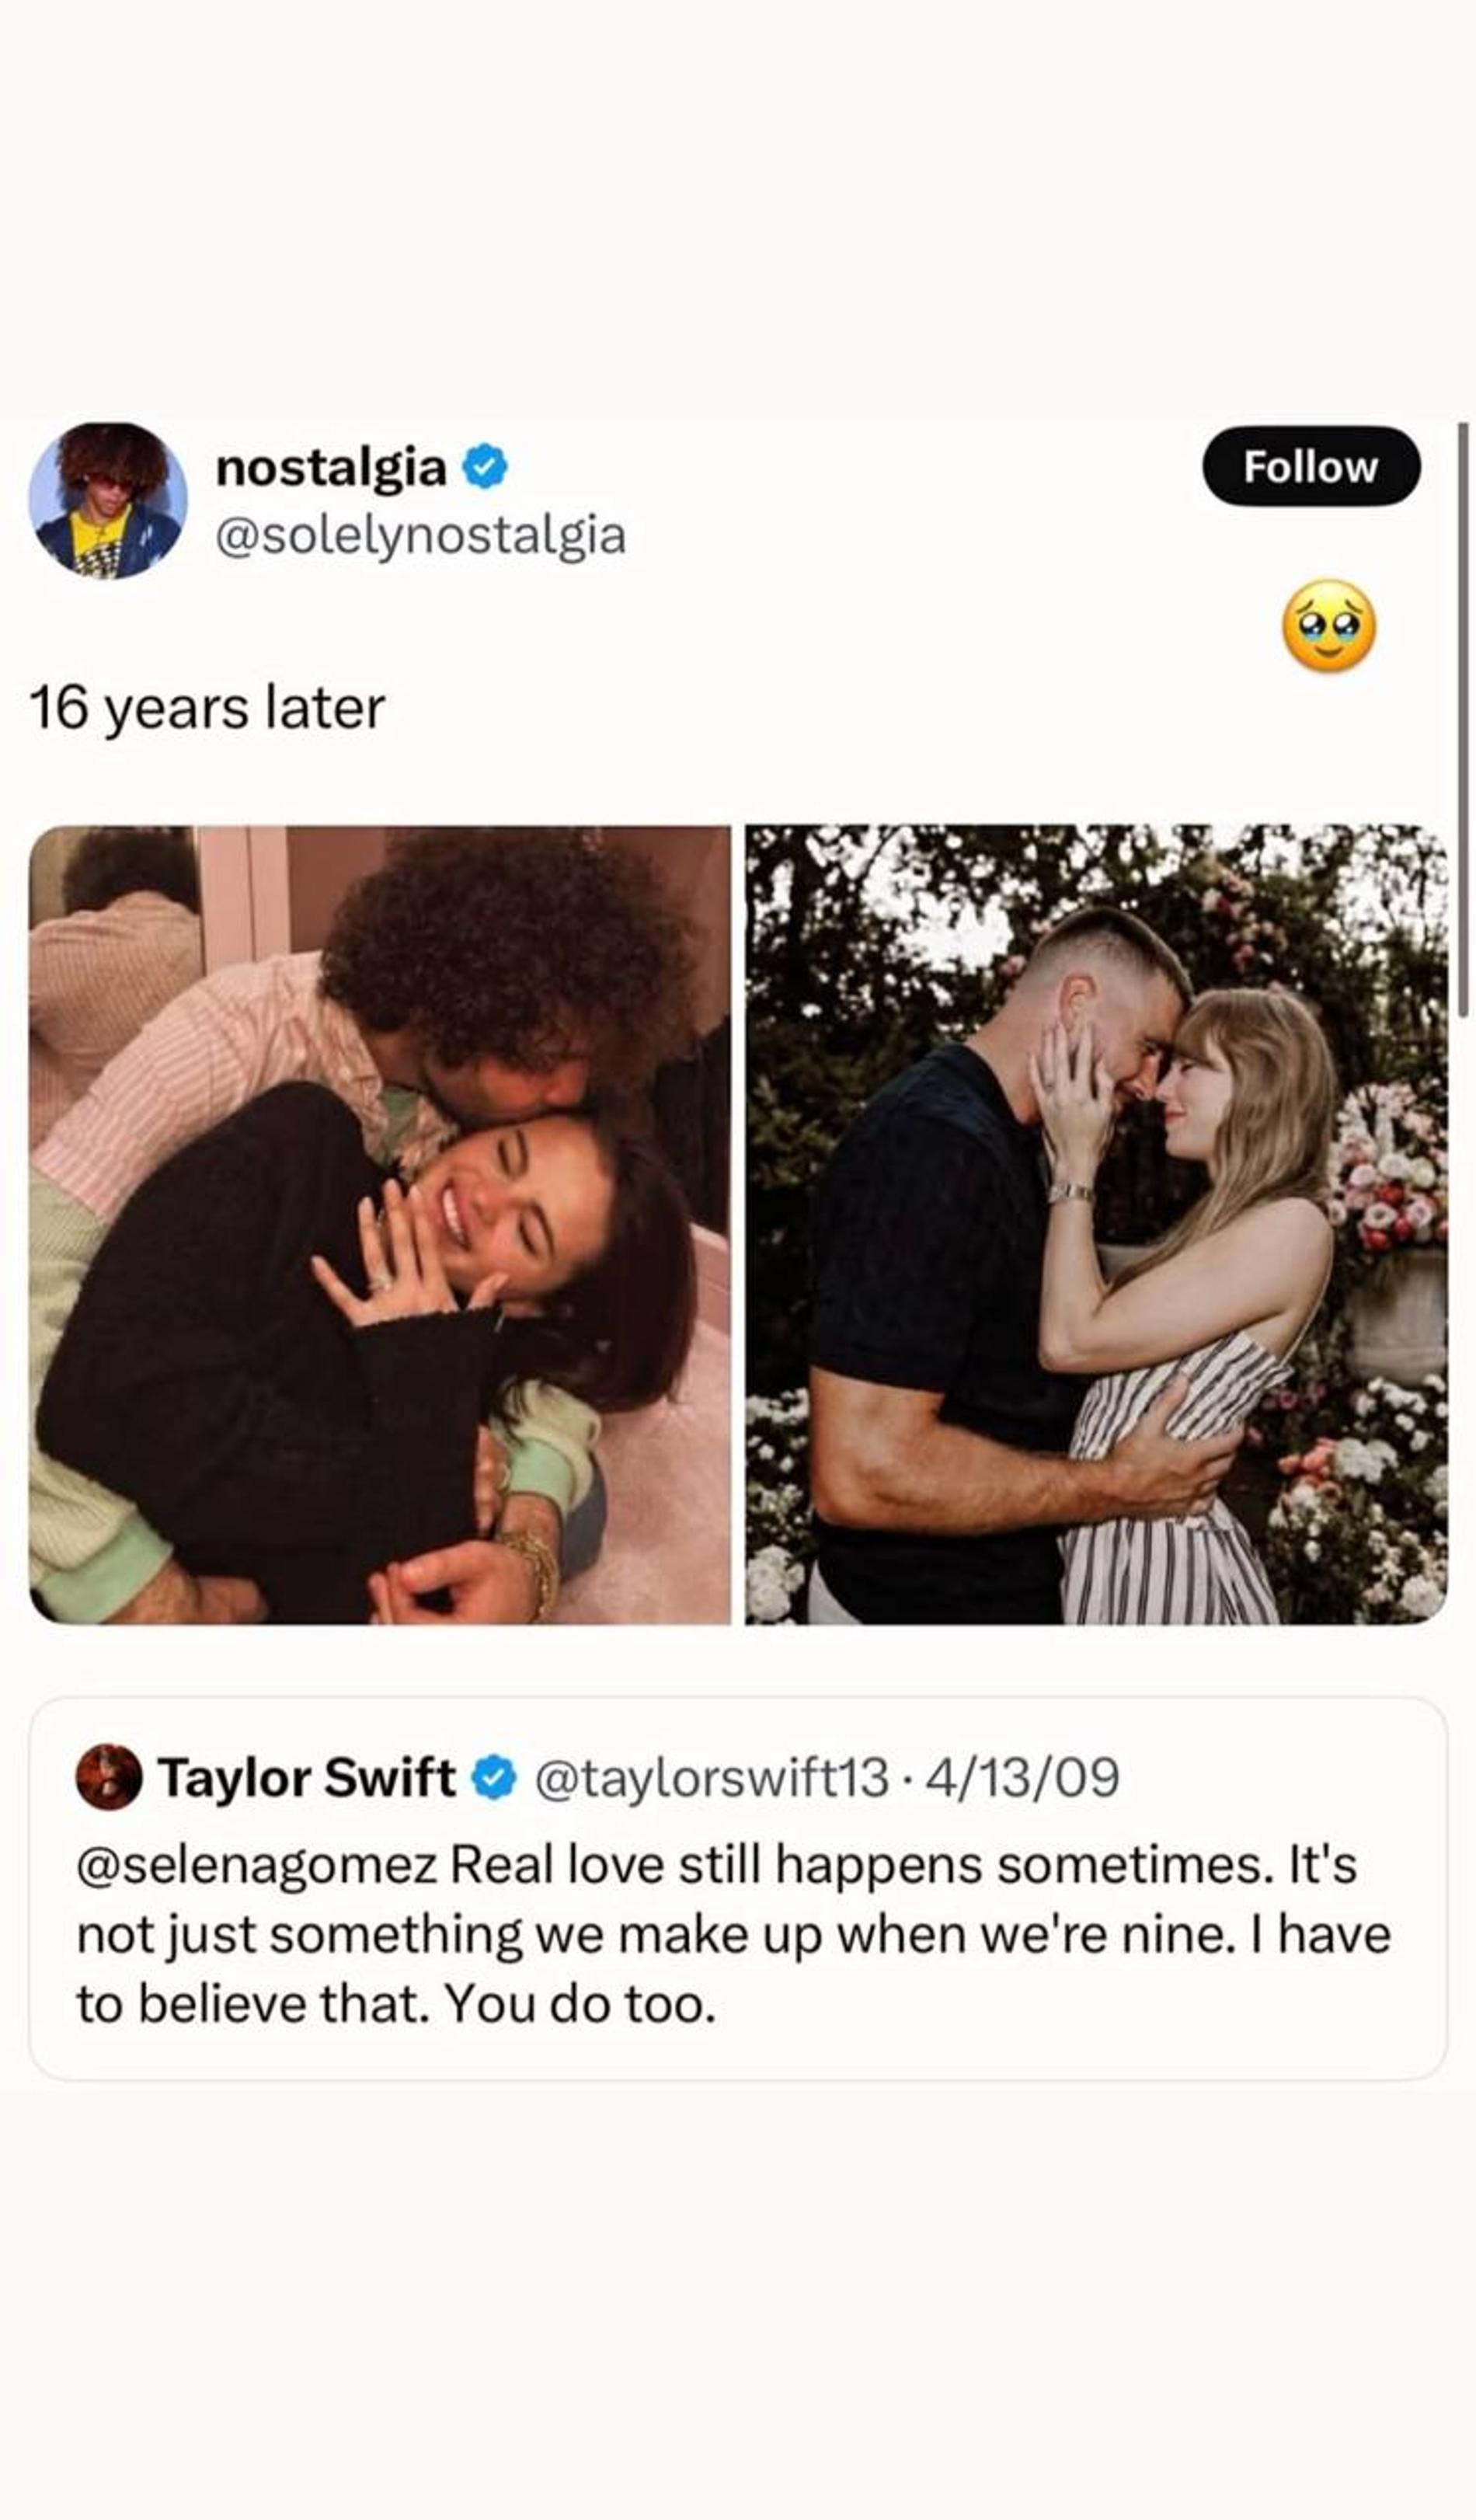Image resolution: width=1476 pixels, height=2520 pixels.
Task: Click the verified badge beside Taylor Swift
Action: (494, 1778)
